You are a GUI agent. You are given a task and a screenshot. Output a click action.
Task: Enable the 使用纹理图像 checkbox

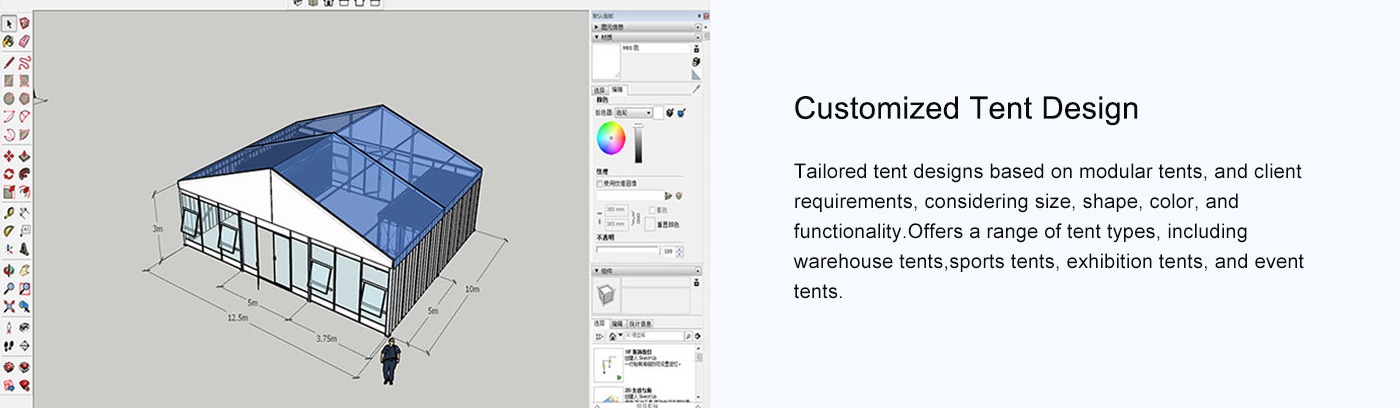pos(600,183)
